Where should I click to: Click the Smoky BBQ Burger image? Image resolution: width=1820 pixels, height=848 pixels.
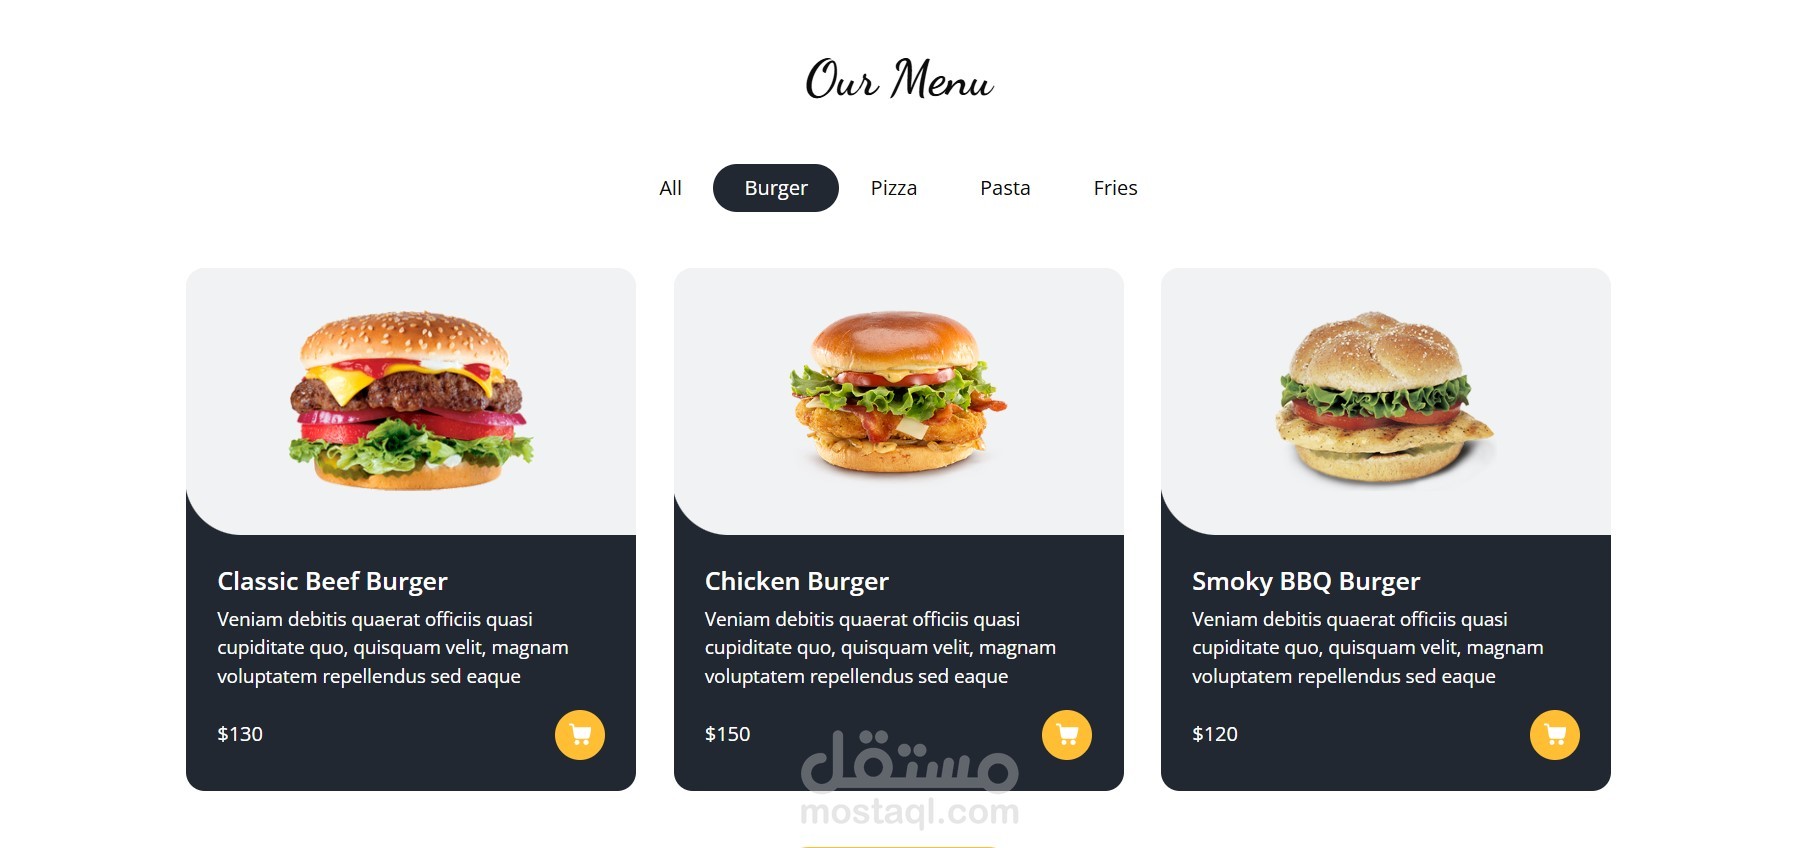point(1385,397)
